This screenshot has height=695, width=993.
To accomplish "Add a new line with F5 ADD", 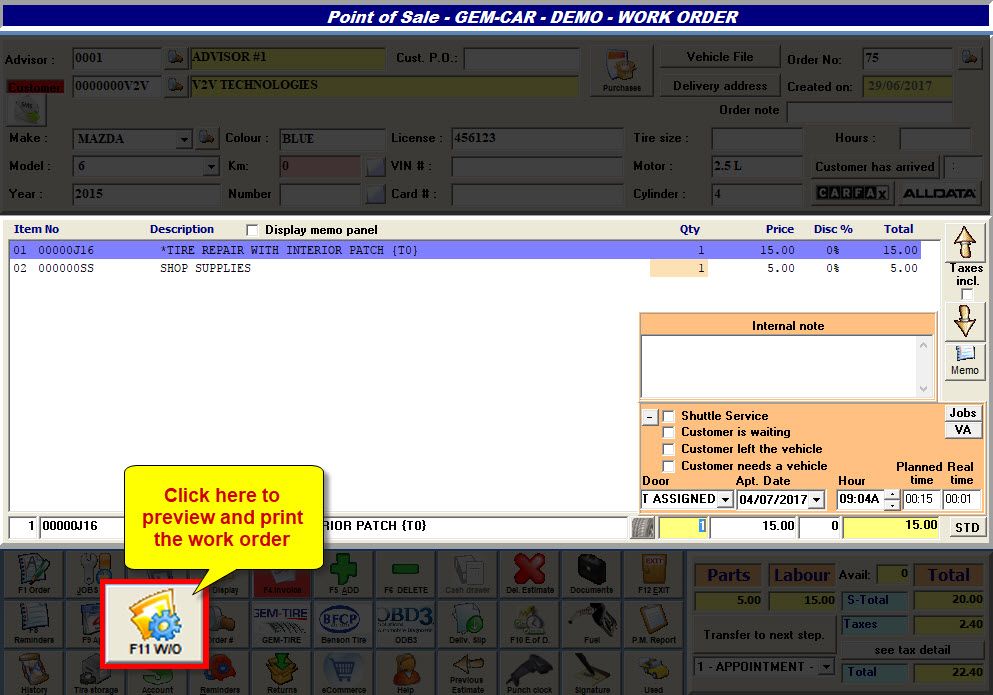I will pos(344,574).
